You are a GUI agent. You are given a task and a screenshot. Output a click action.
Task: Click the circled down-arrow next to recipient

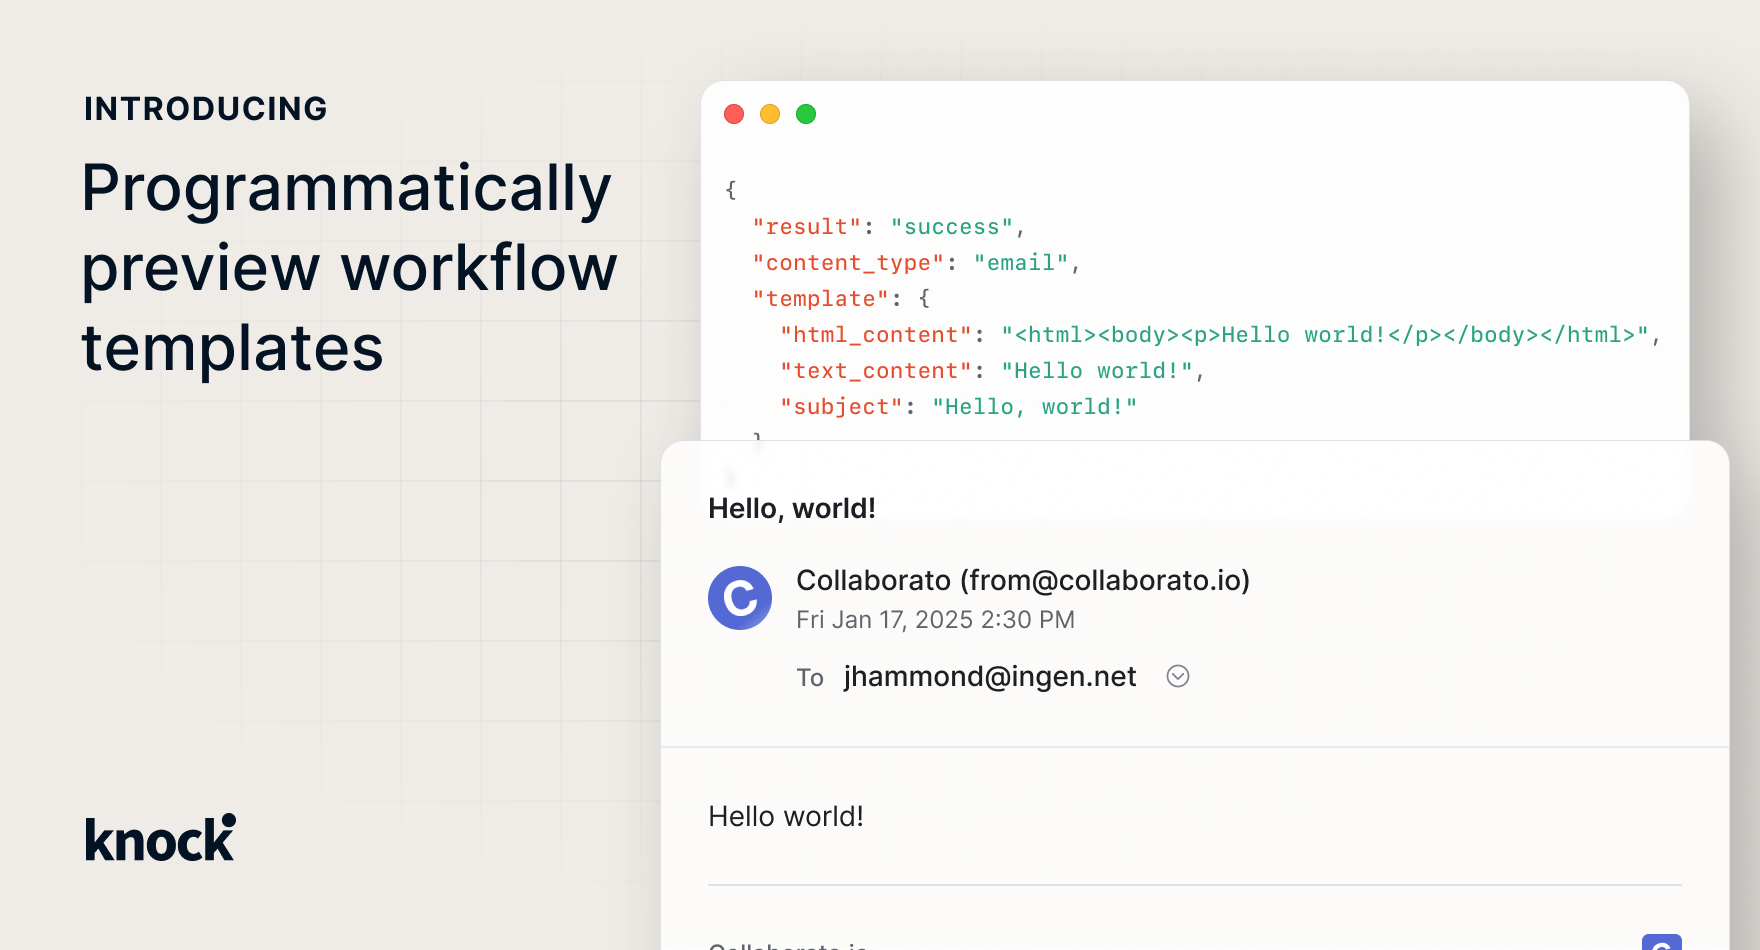(1177, 676)
